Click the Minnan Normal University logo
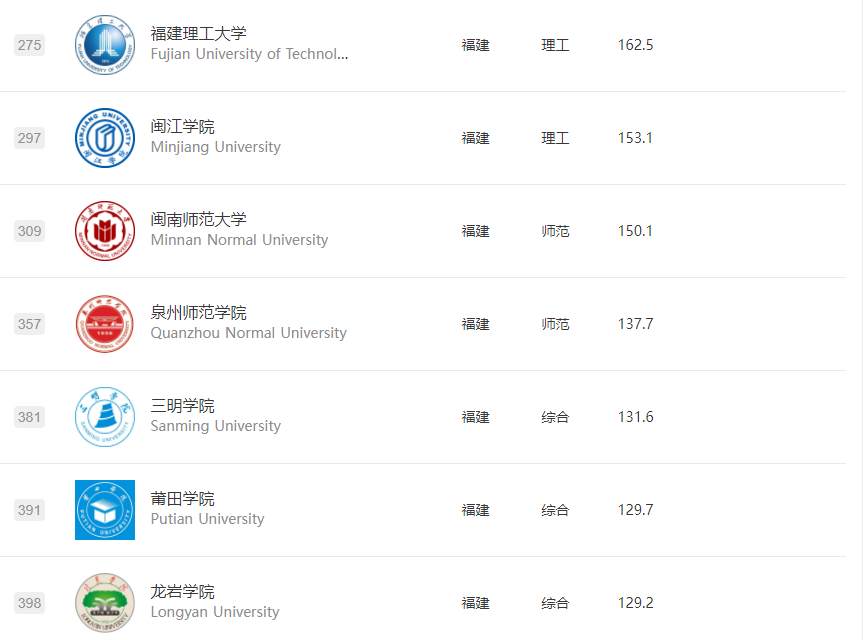 pyautogui.click(x=105, y=231)
